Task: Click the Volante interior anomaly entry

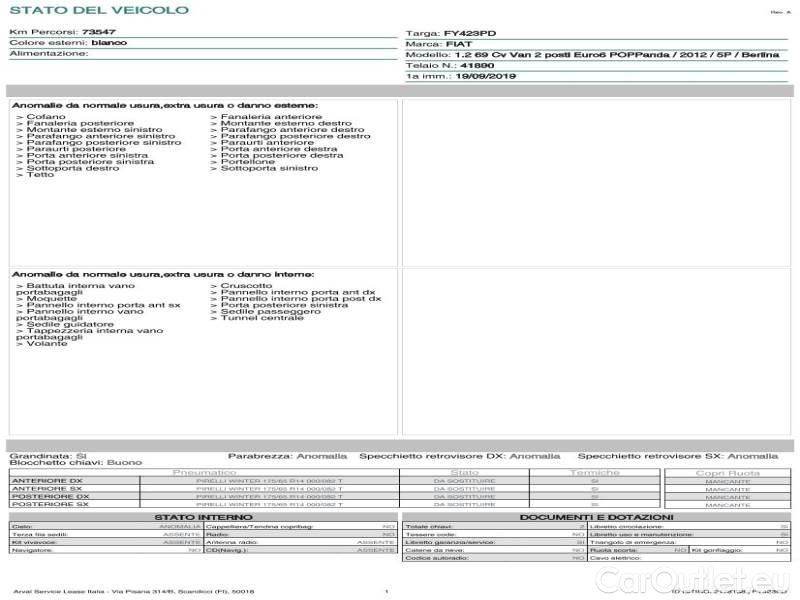Action: pyautogui.click(x=42, y=344)
